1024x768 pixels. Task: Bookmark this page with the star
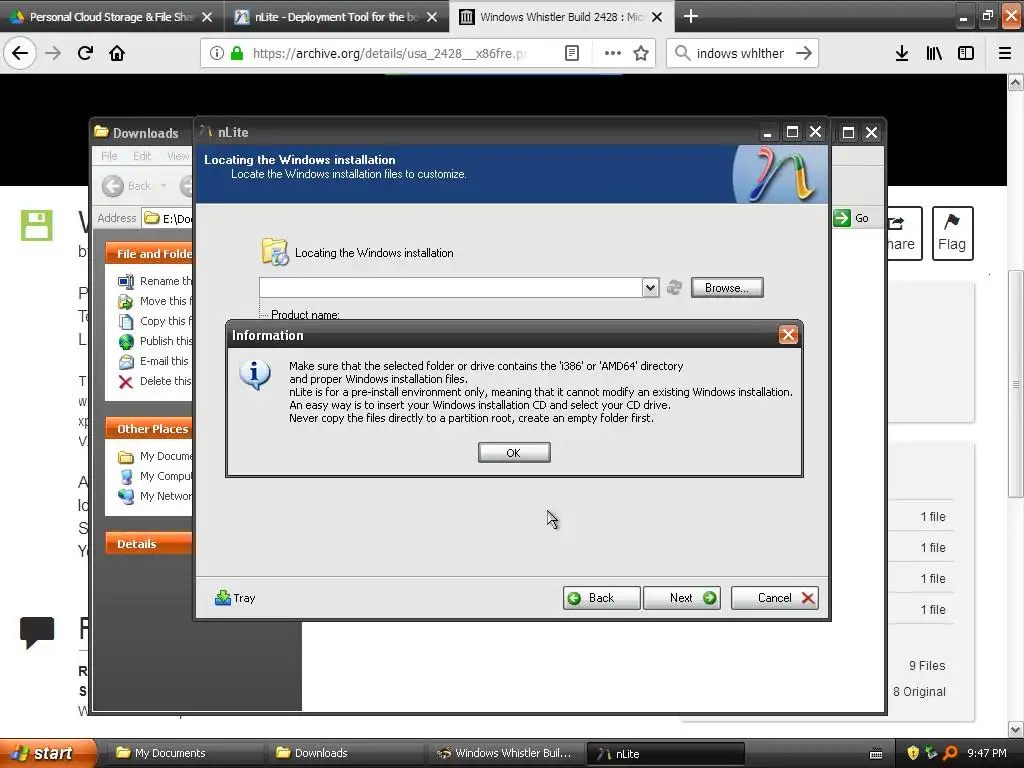coord(641,53)
